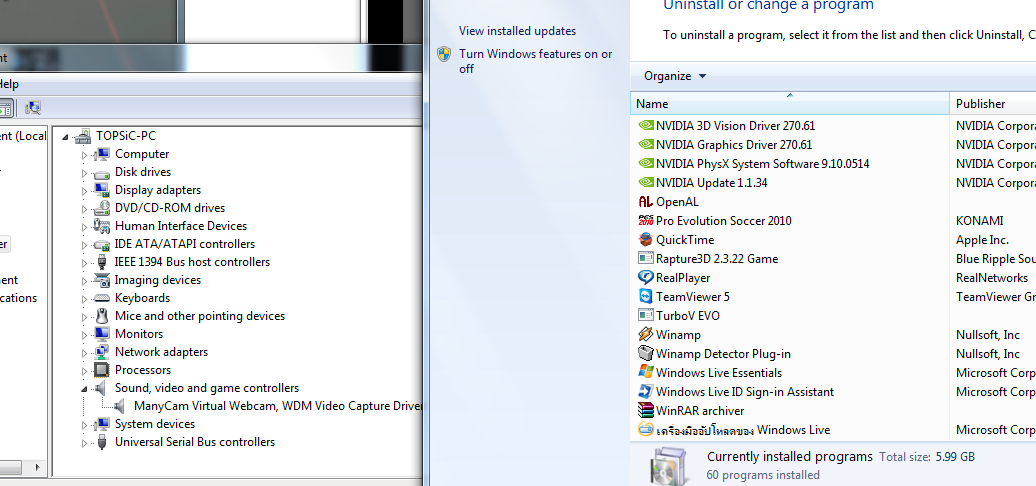Click the Scan for hardware changes toolbar icon
The height and width of the screenshot is (486, 1036).
point(33,108)
